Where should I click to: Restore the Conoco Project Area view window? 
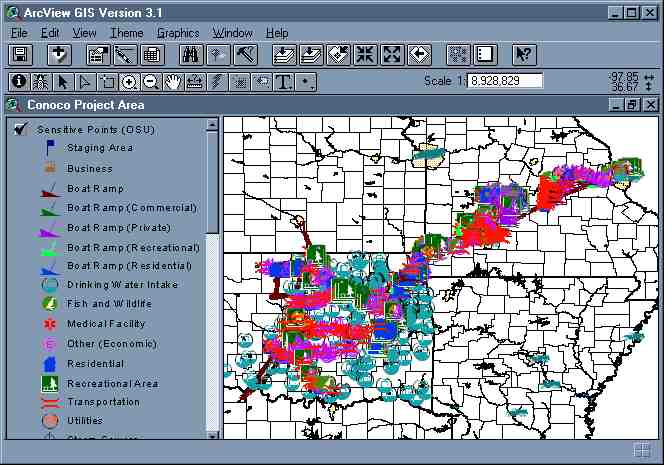point(633,105)
